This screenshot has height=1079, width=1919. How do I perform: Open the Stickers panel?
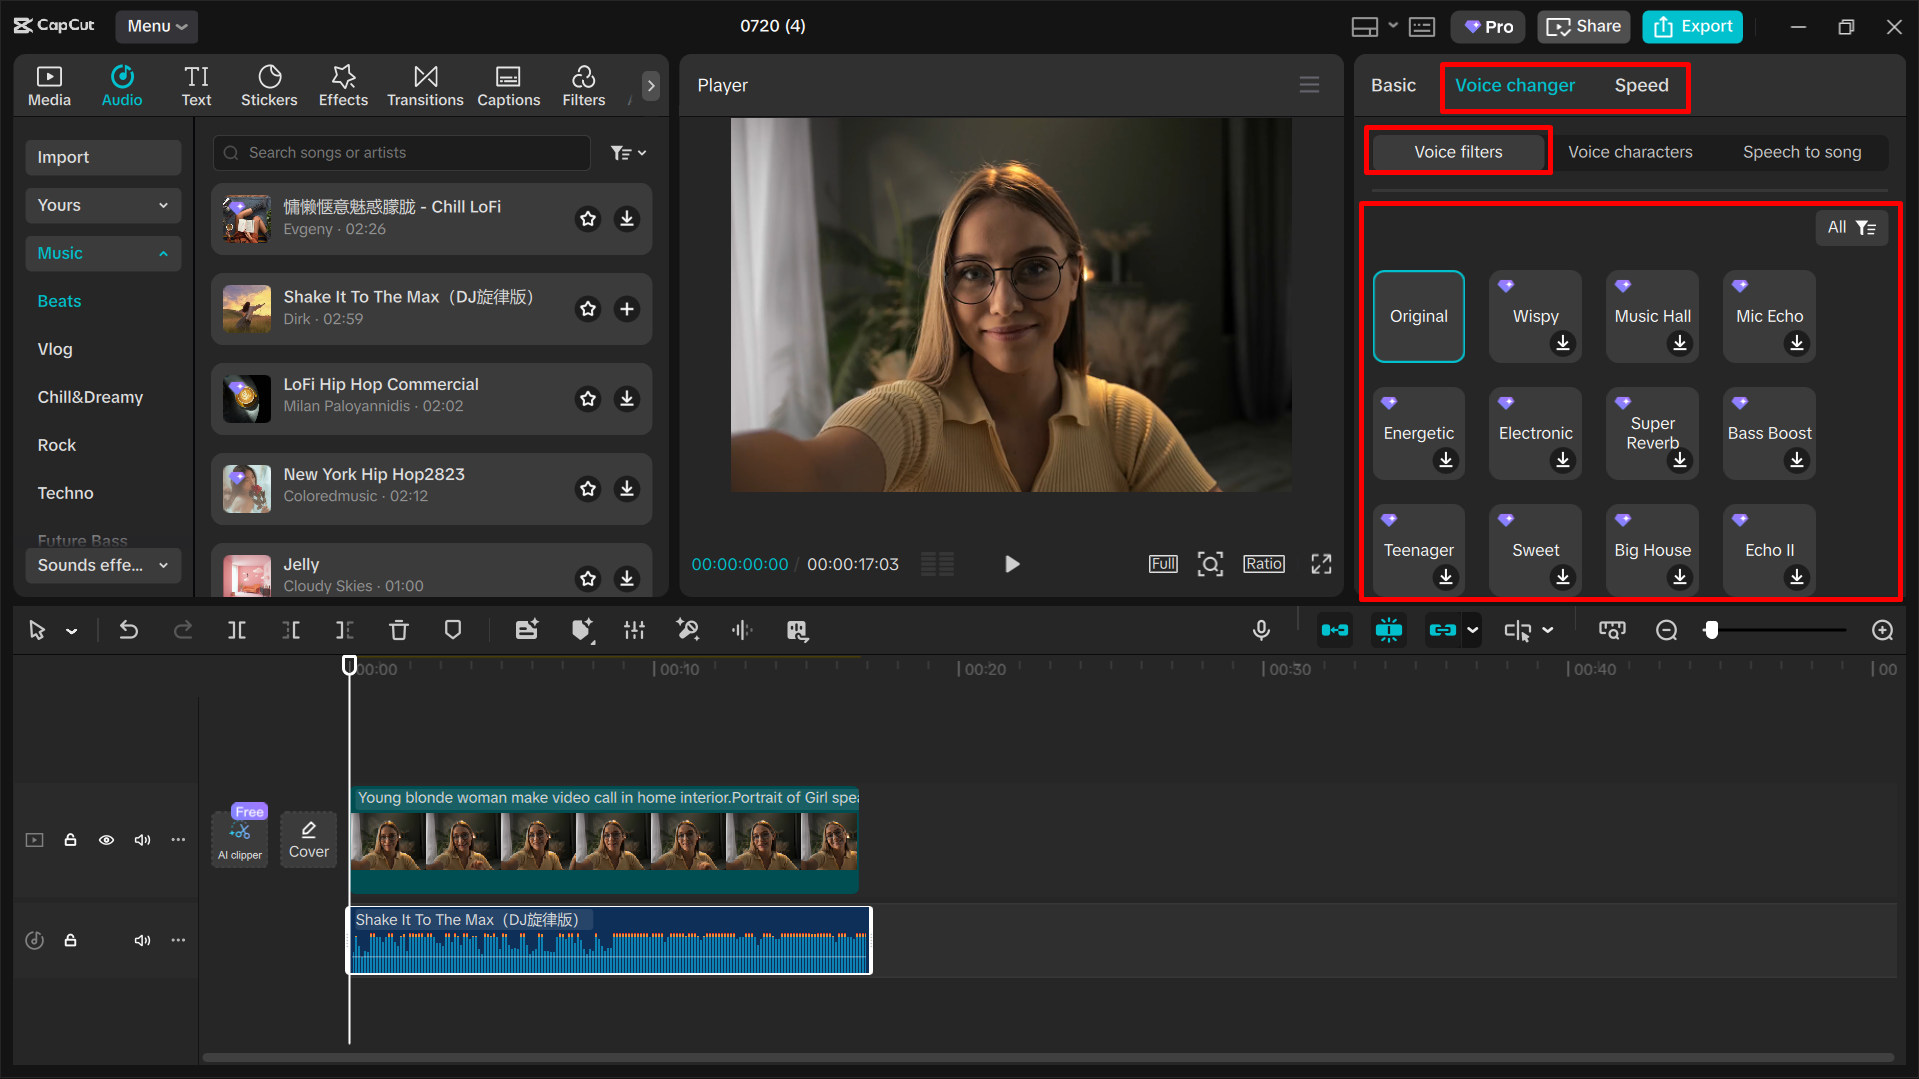point(269,85)
